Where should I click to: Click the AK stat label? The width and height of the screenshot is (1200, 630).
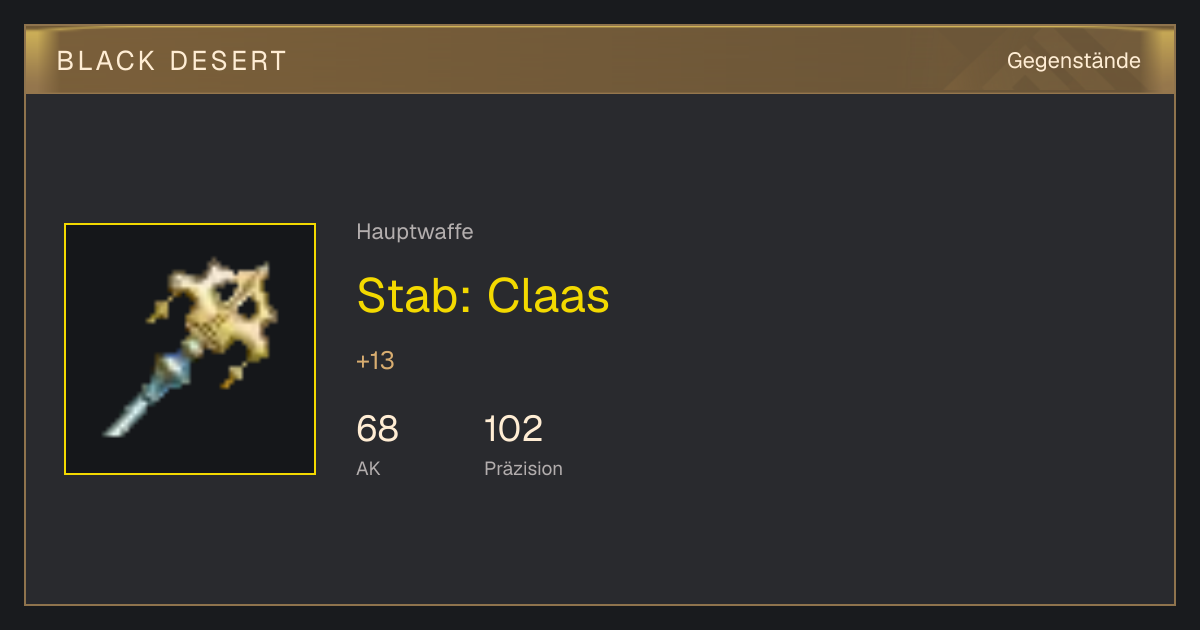click(x=368, y=468)
